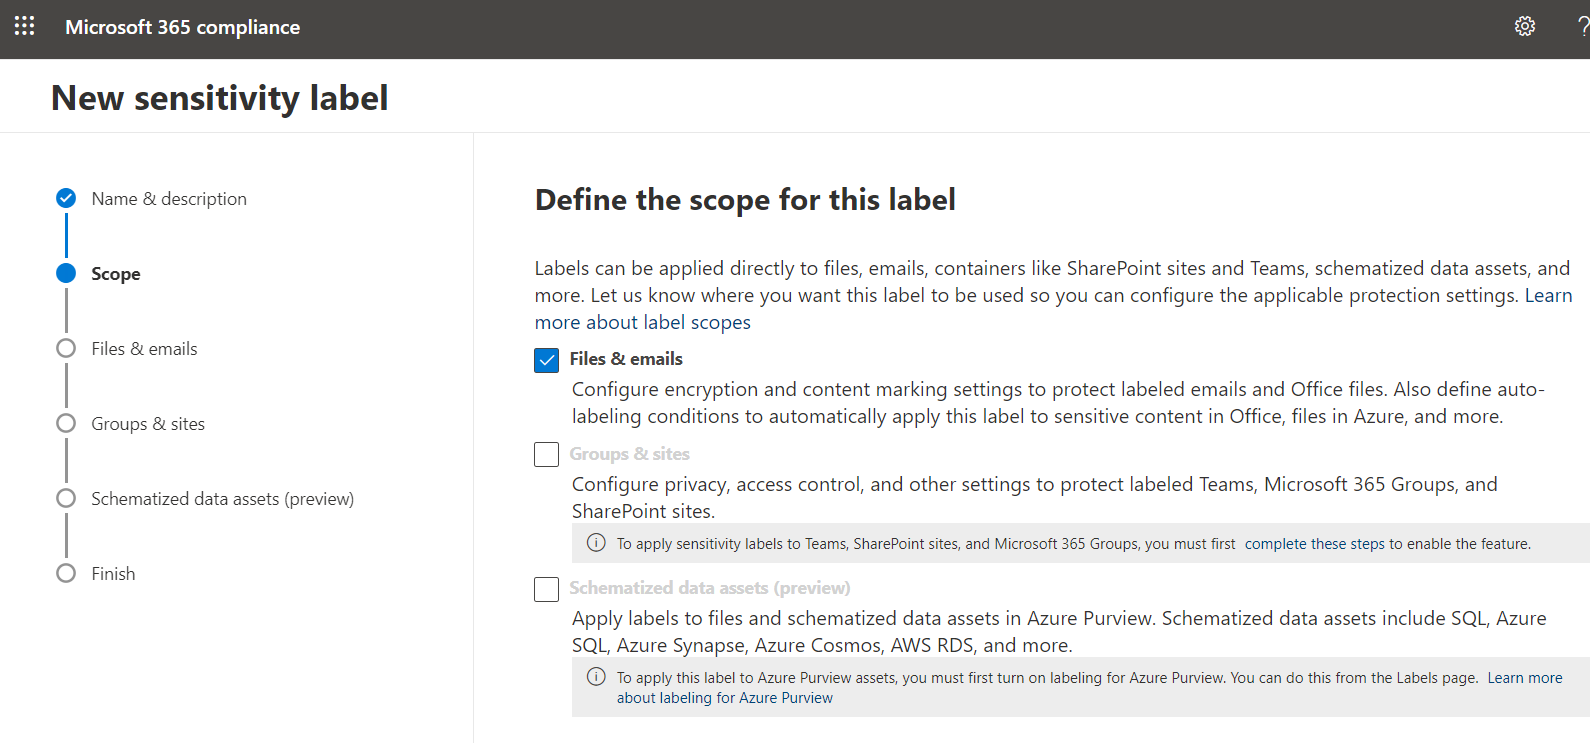Screen dimensions: 1590x743
Task: Check the Groups & sites checkbox
Action: pos(547,455)
